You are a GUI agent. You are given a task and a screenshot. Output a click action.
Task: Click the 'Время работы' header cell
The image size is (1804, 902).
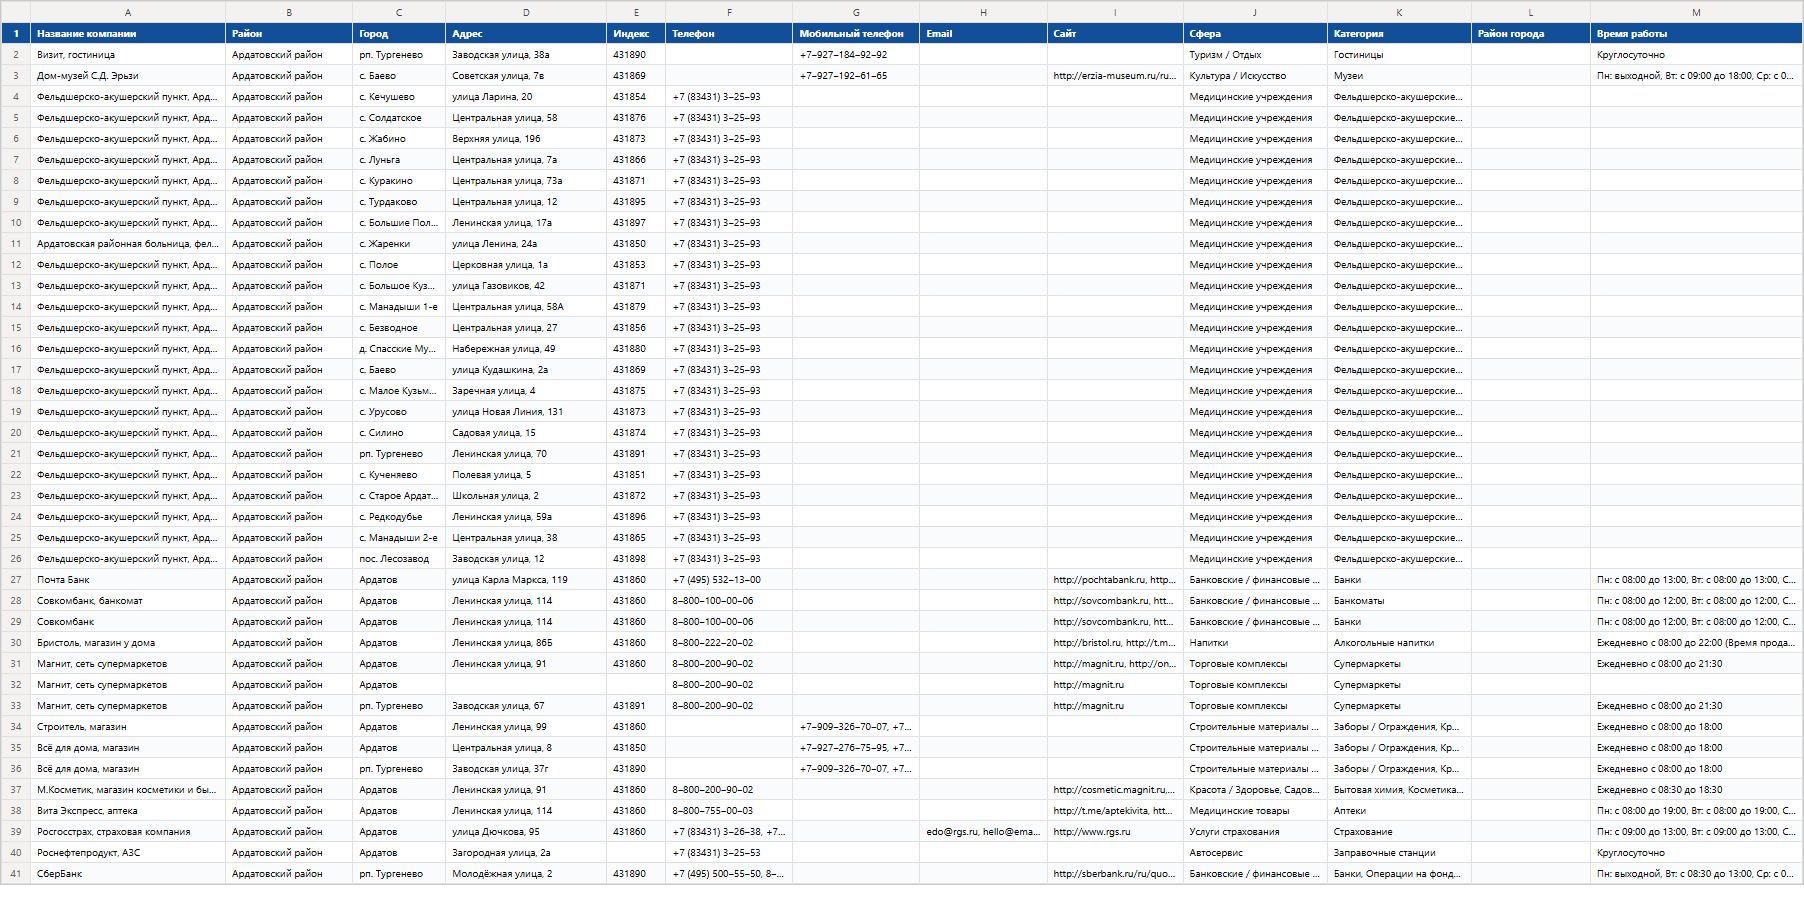point(1696,34)
